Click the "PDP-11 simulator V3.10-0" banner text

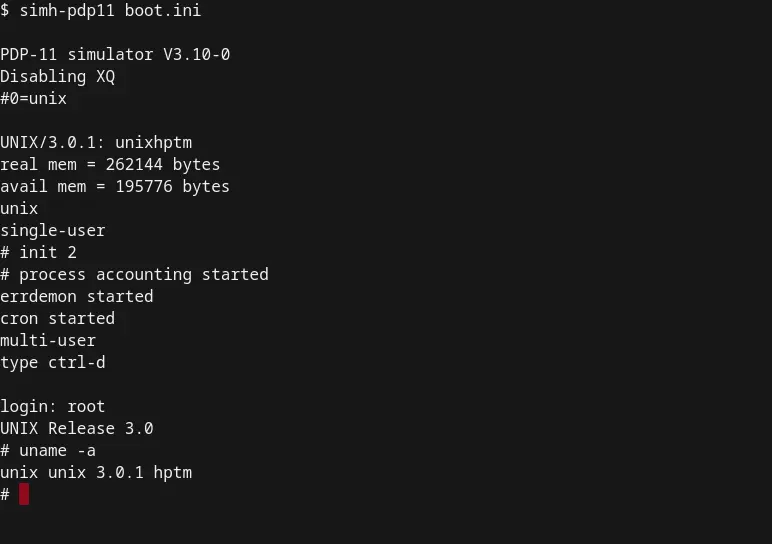pos(115,54)
